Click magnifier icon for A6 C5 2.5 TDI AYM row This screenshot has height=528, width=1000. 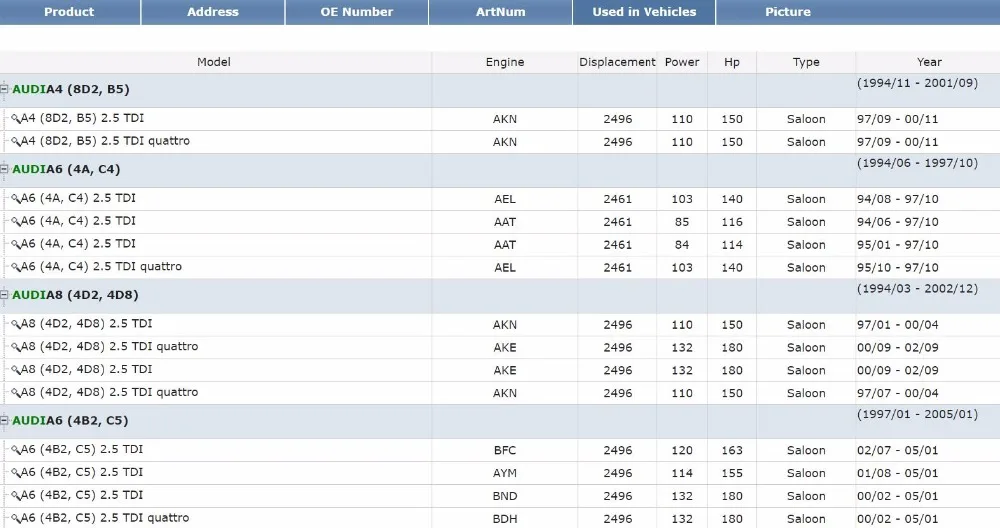[16, 473]
